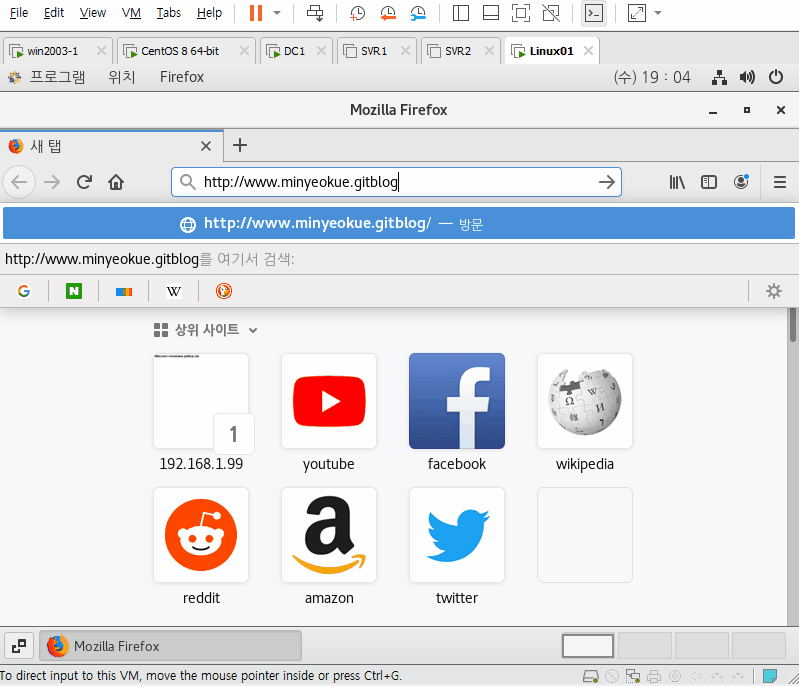This screenshot has width=799, height=686.
Task: Open the GNOME power menu icon
Action: [776, 77]
